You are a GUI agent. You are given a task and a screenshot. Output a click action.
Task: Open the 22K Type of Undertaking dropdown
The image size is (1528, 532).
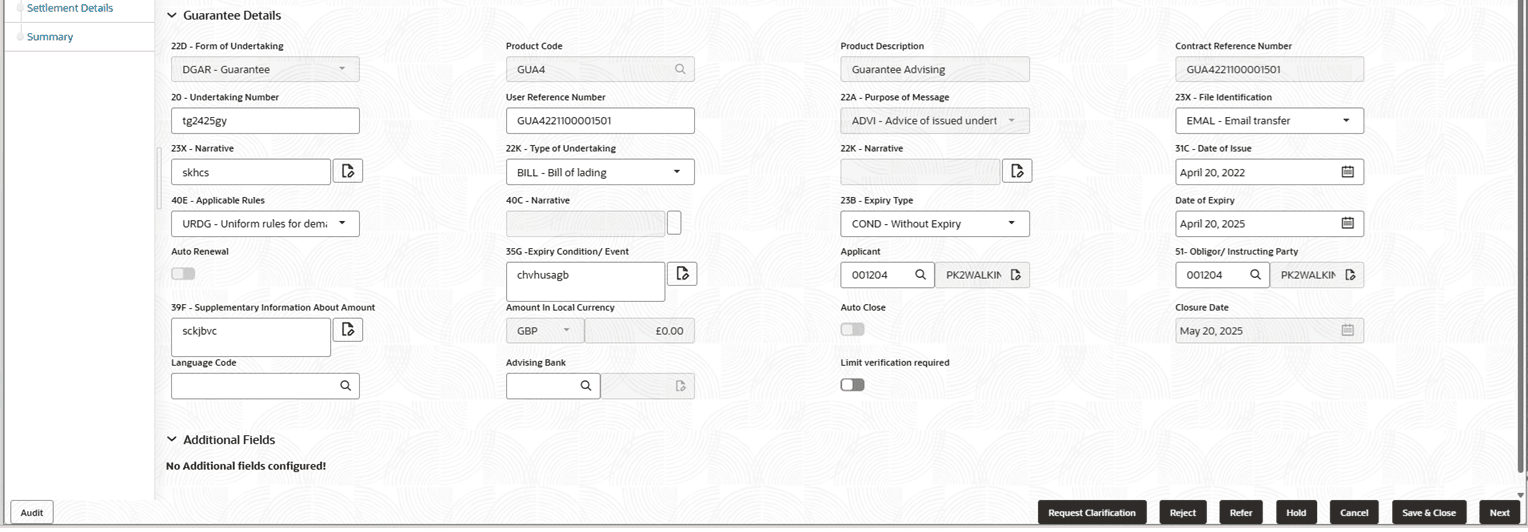[600, 172]
